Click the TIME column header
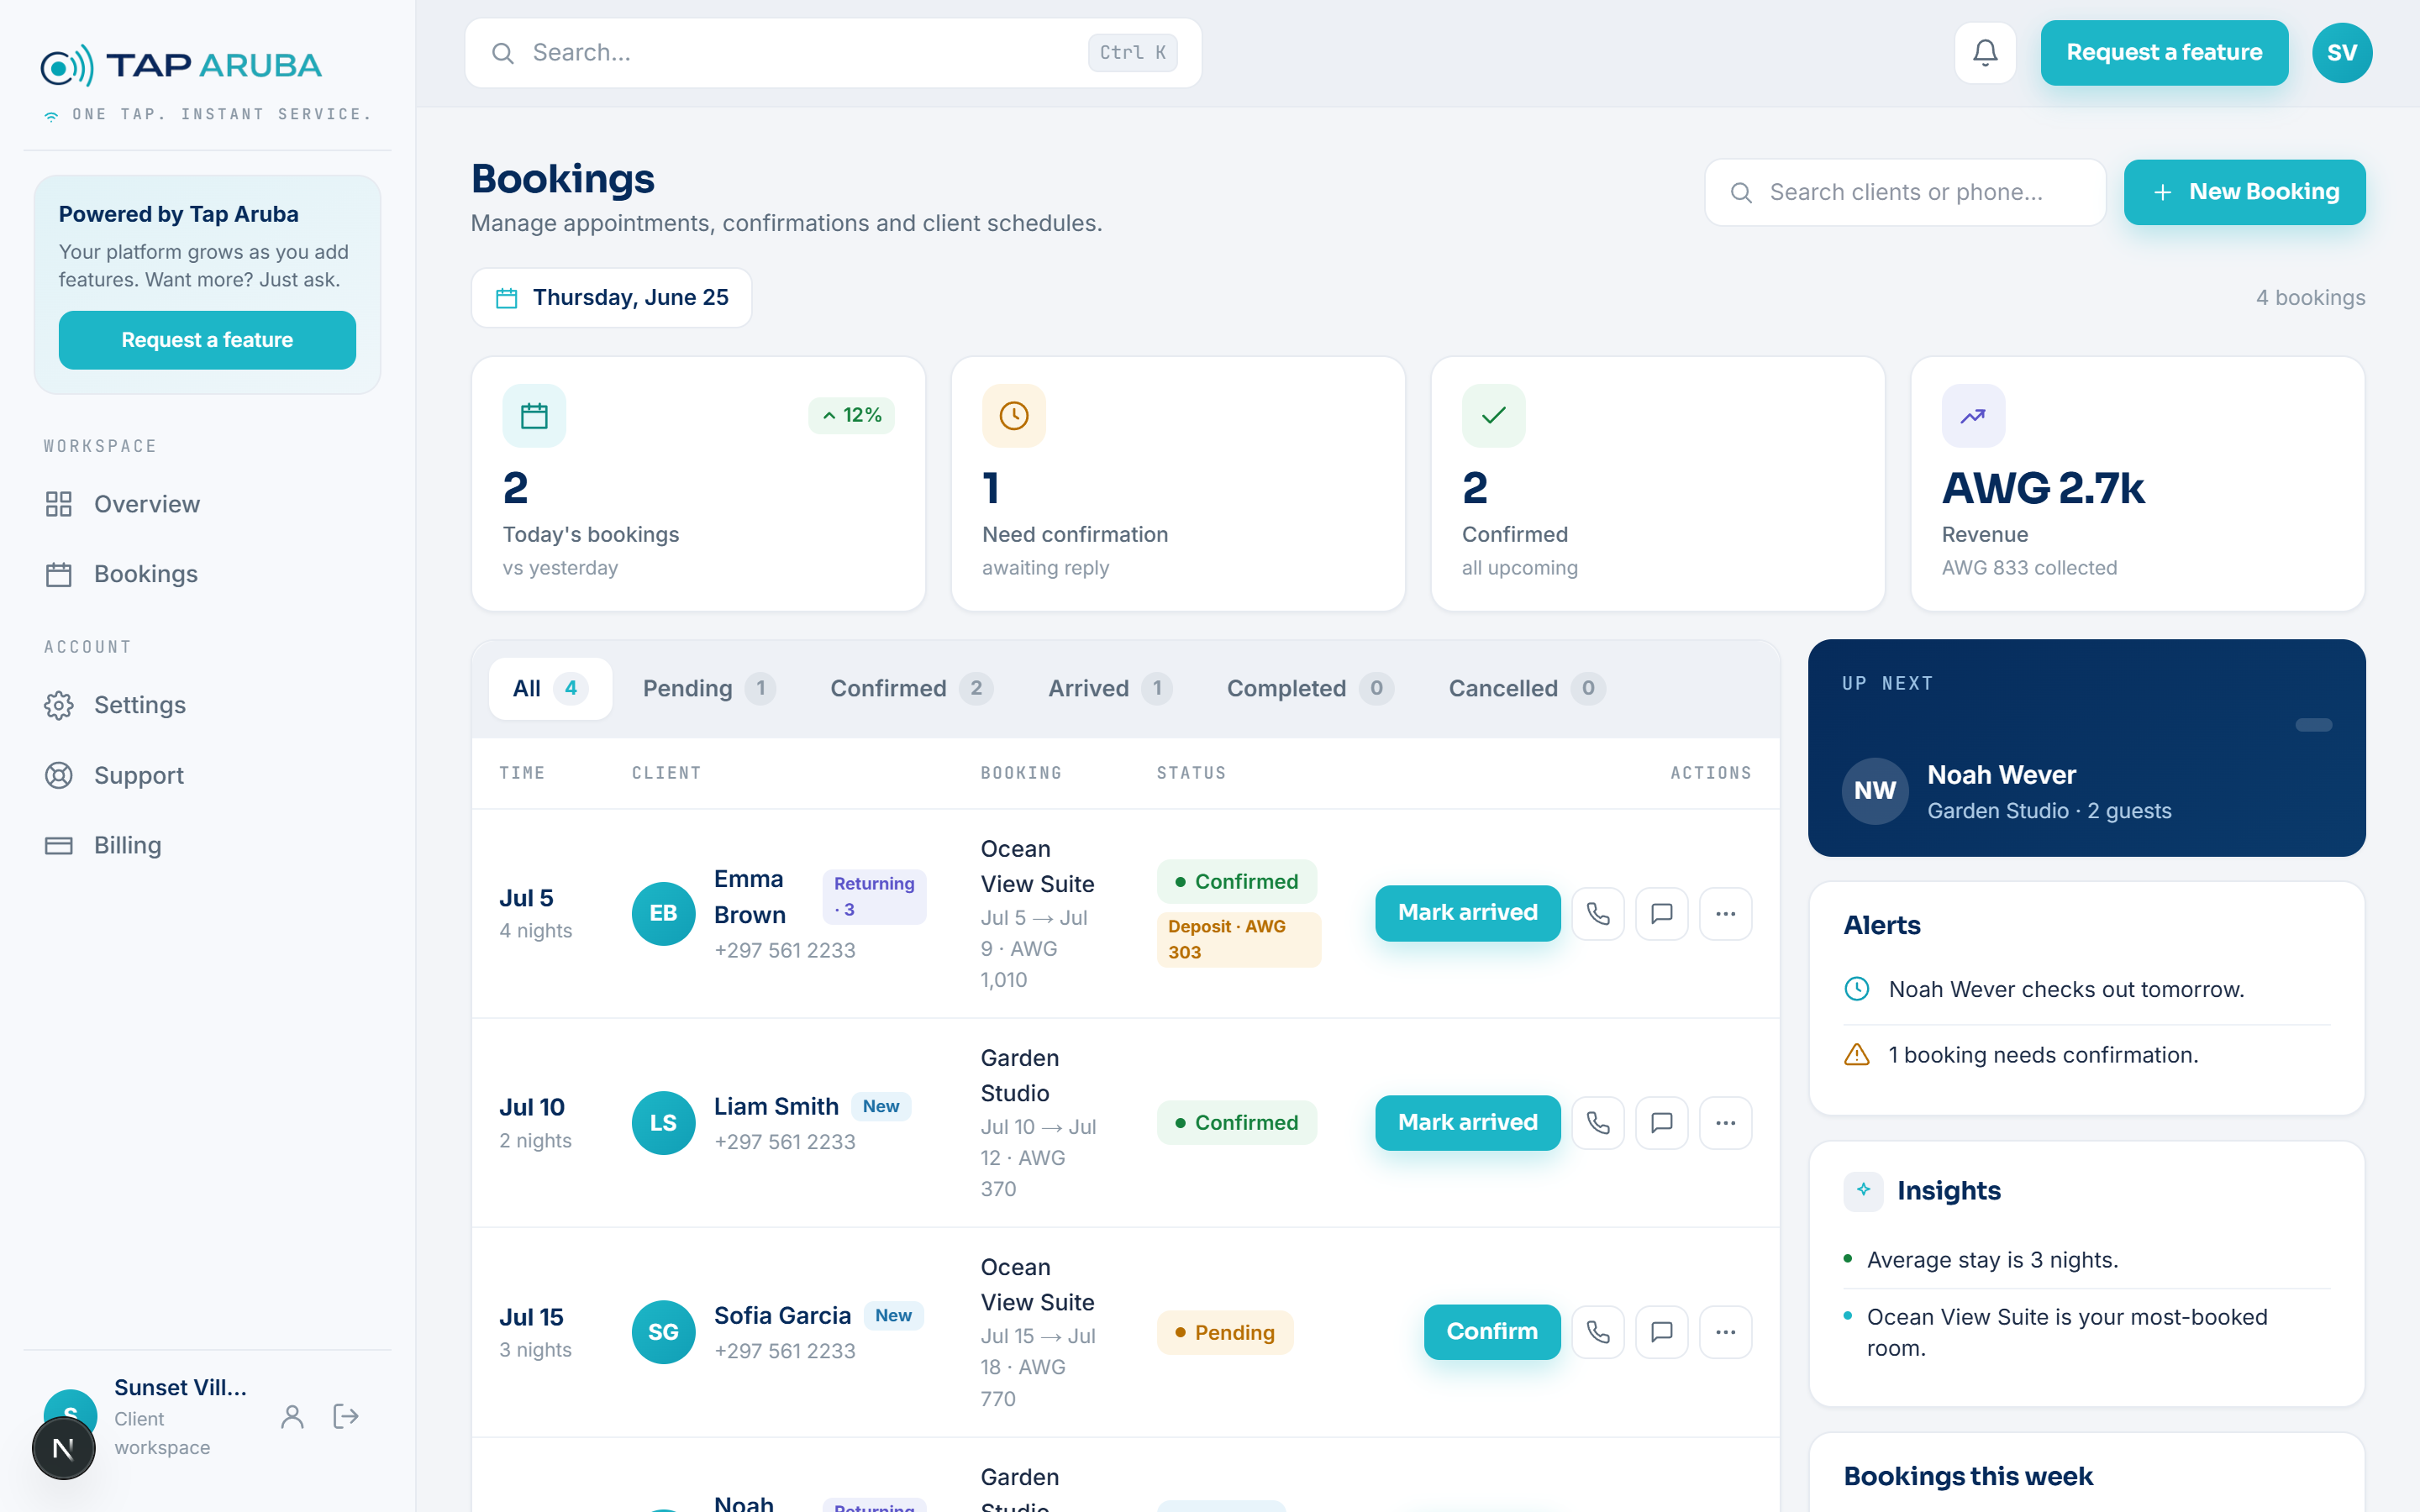 [522, 773]
